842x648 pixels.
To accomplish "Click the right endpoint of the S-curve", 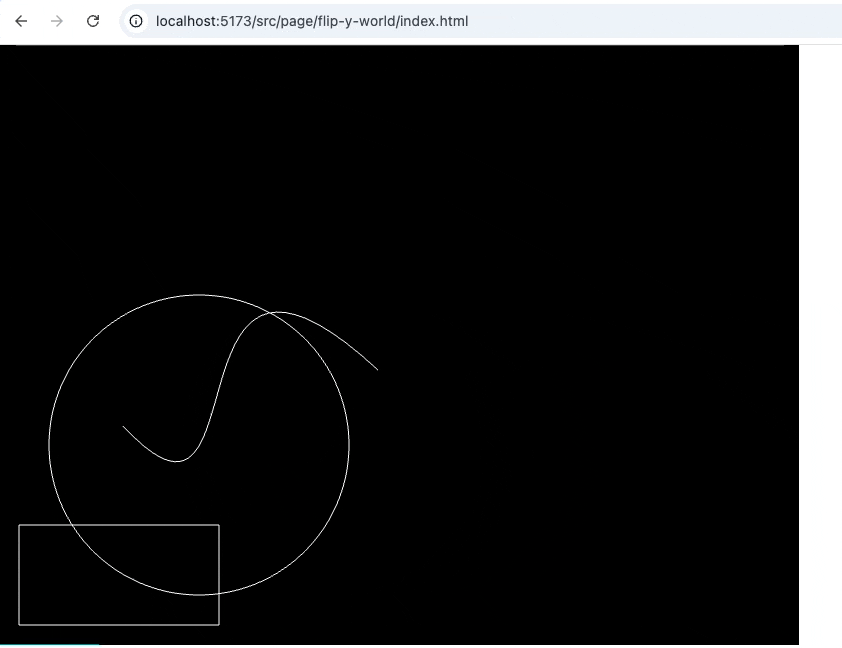I will 377,369.
